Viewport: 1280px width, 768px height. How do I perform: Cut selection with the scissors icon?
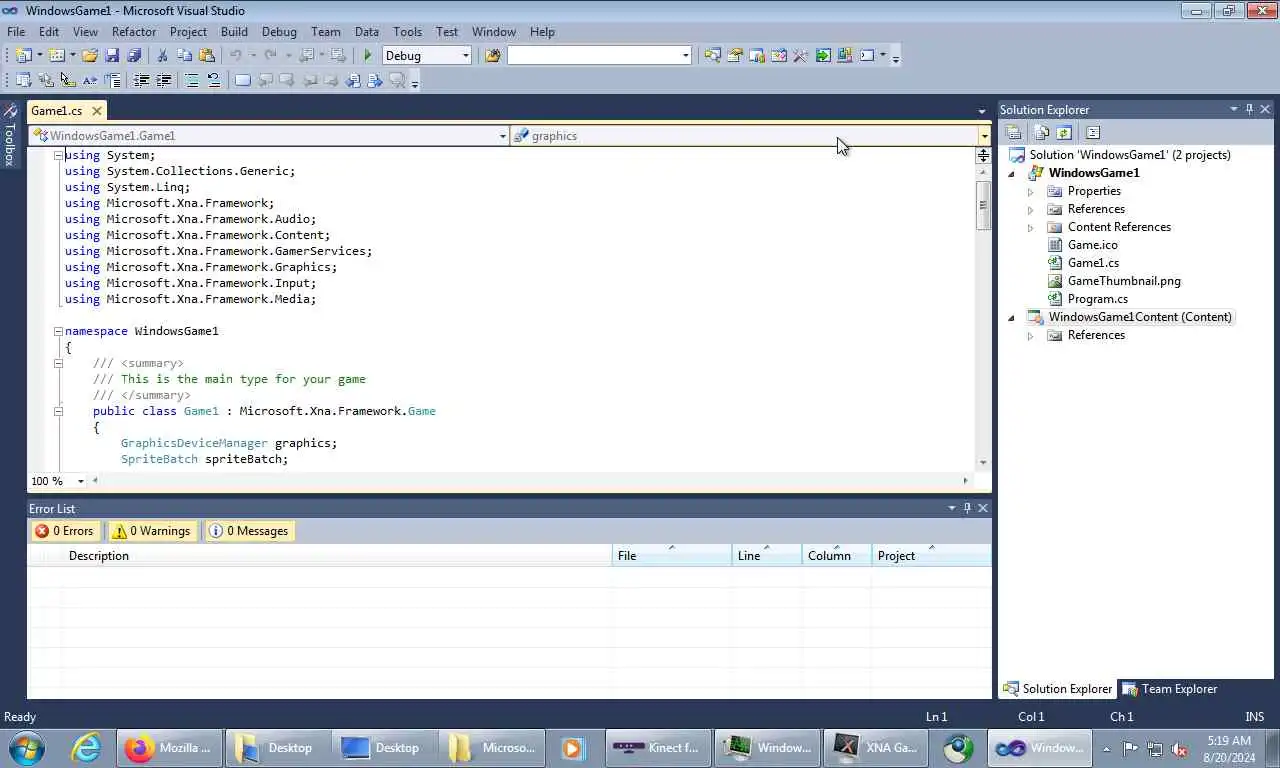(x=162, y=56)
